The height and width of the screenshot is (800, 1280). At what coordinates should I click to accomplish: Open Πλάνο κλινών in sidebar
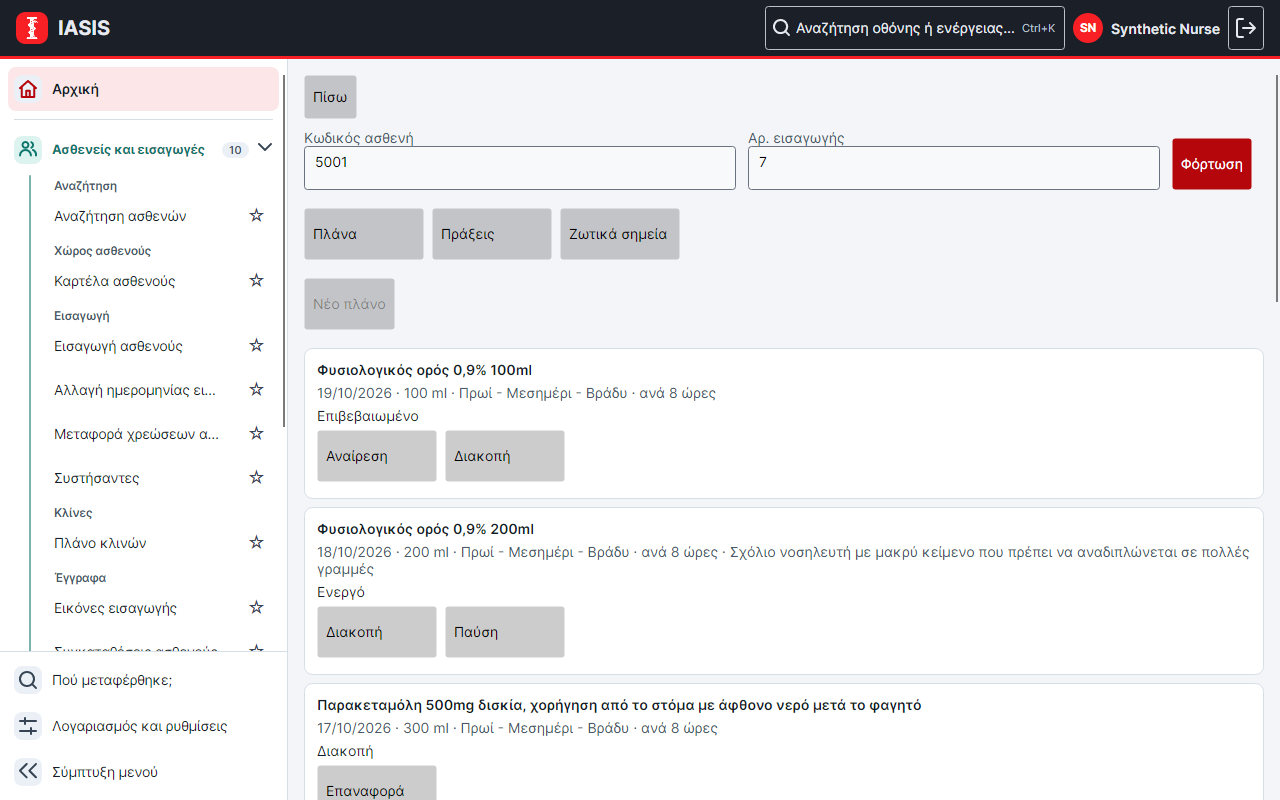tap(100, 543)
